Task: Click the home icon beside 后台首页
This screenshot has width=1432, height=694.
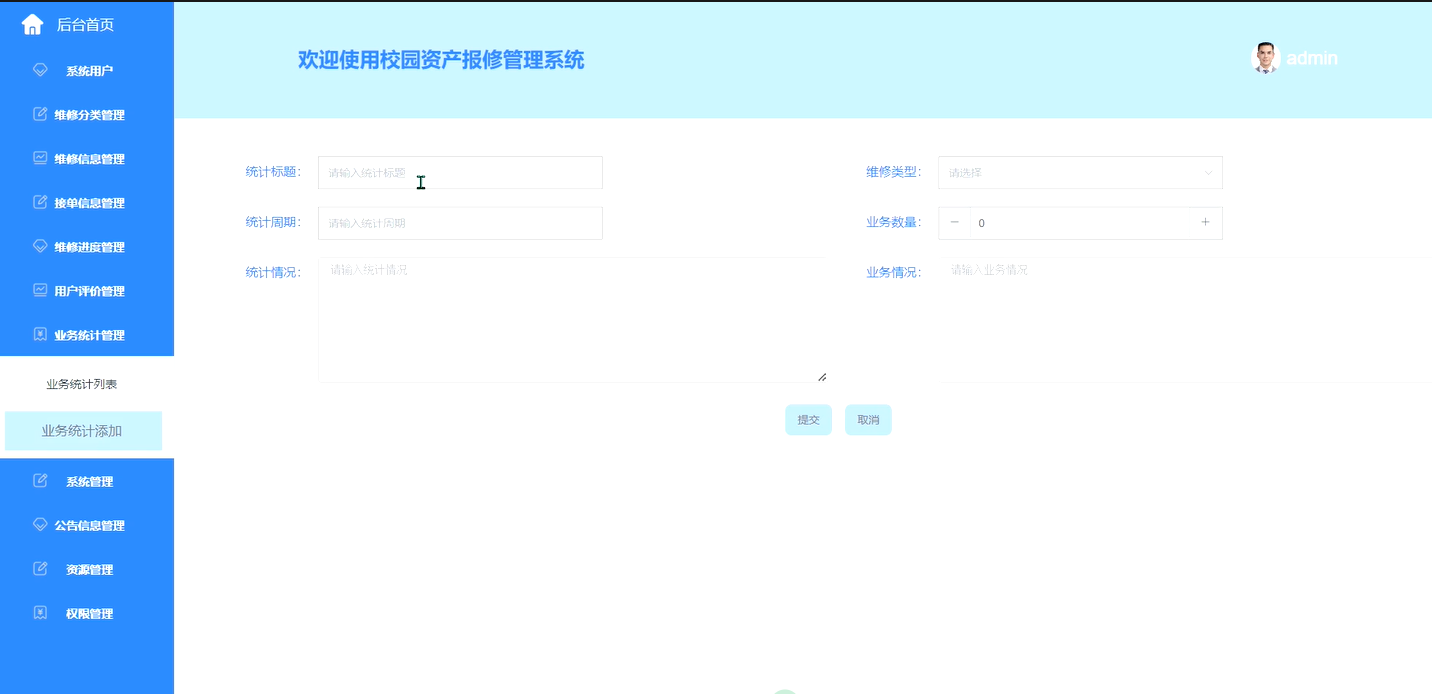Action: tap(32, 25)
